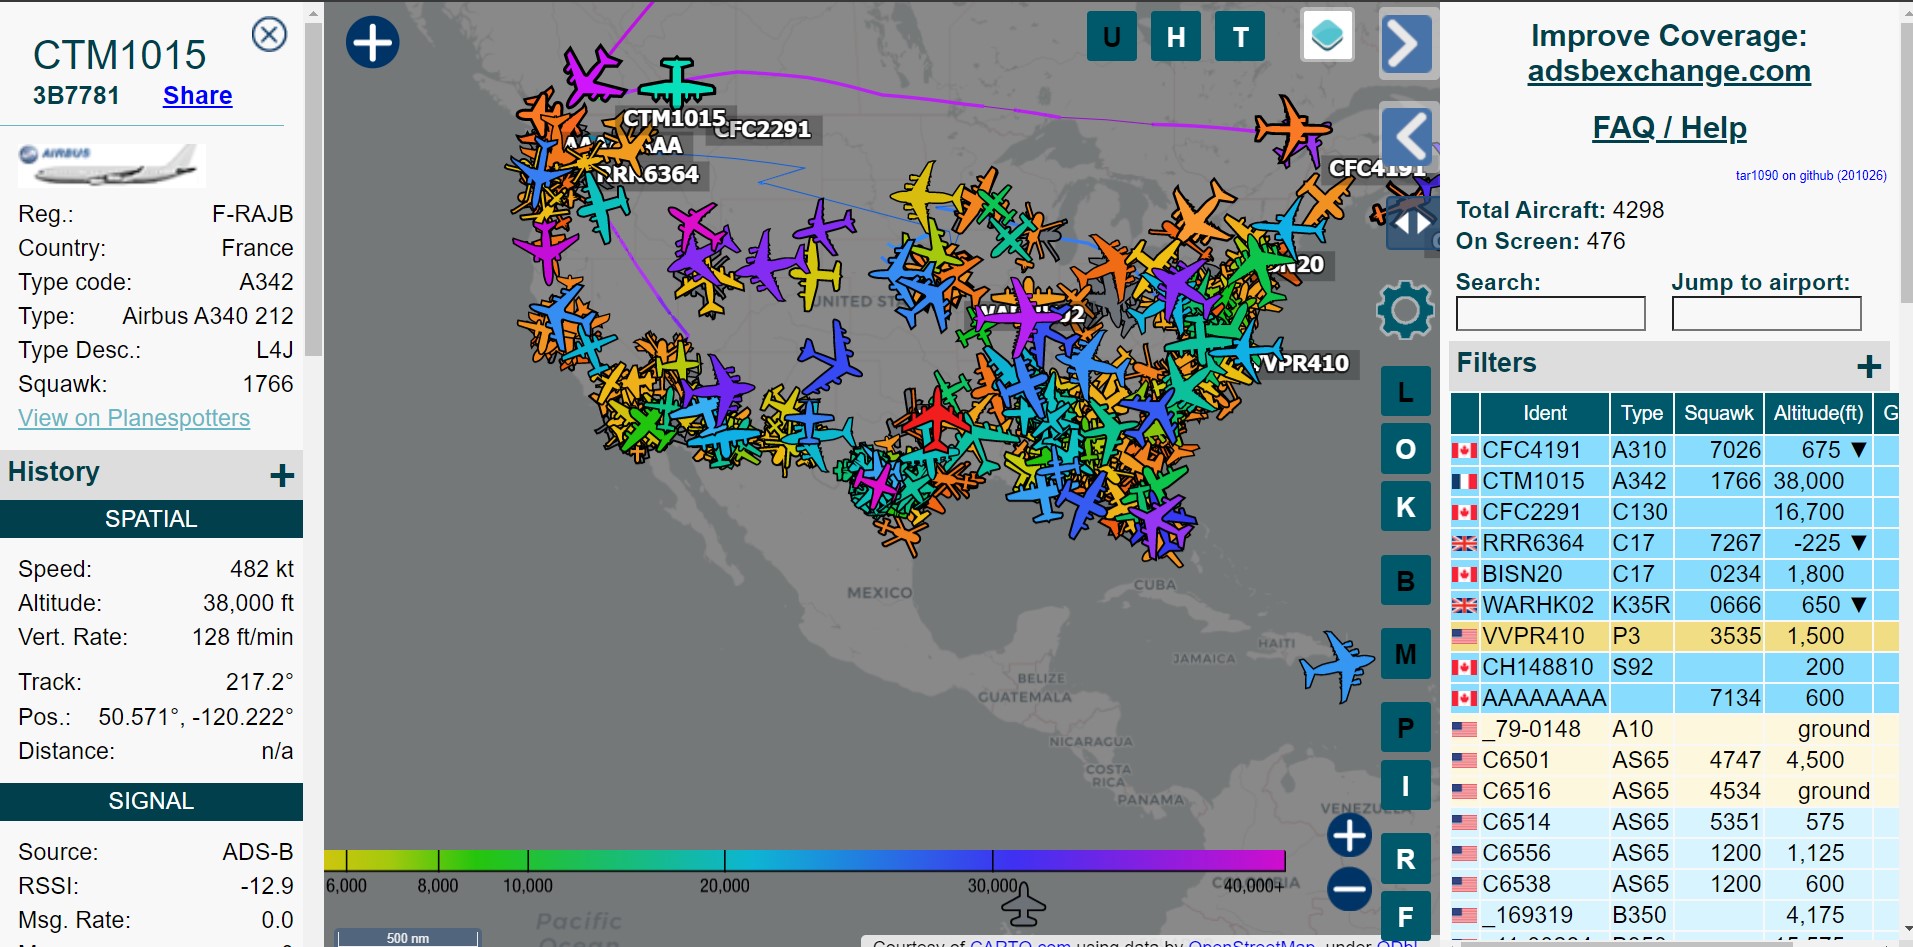Click blue aircraft icon near Haiti
This screenshot has height=947, width=1913.
tap(1337, 665)
